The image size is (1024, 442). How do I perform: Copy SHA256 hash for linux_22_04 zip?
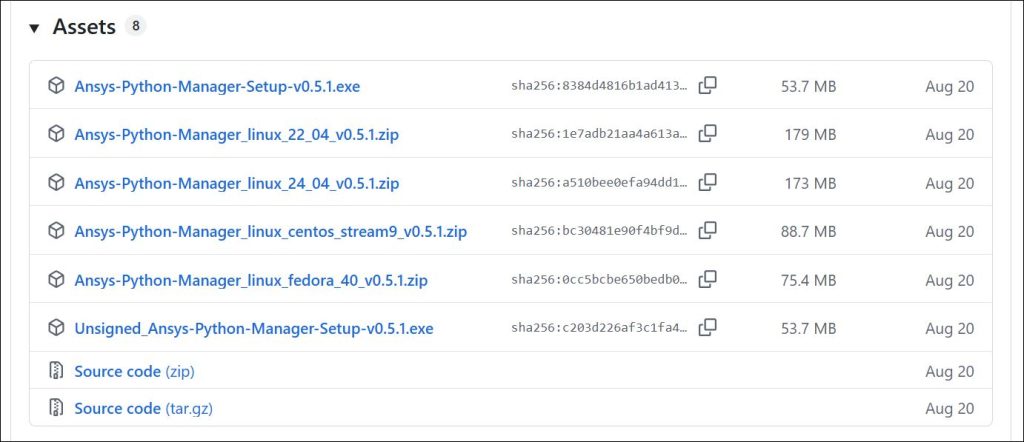(707, 134)
